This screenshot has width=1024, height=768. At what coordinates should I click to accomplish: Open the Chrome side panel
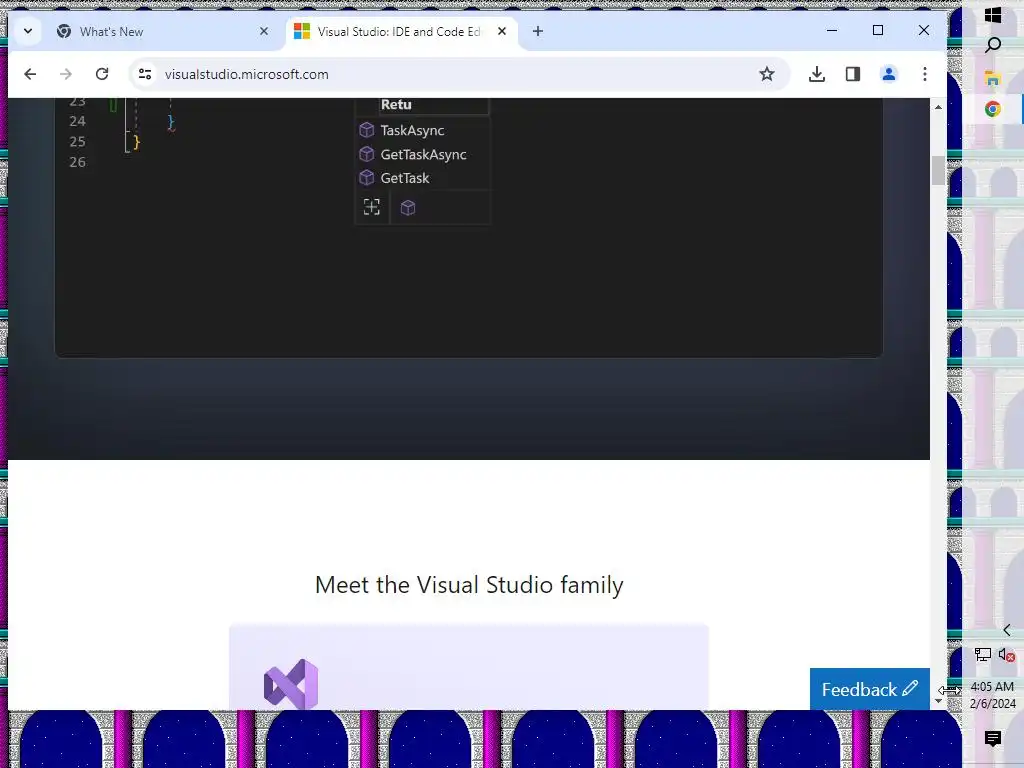click(853, 74)
